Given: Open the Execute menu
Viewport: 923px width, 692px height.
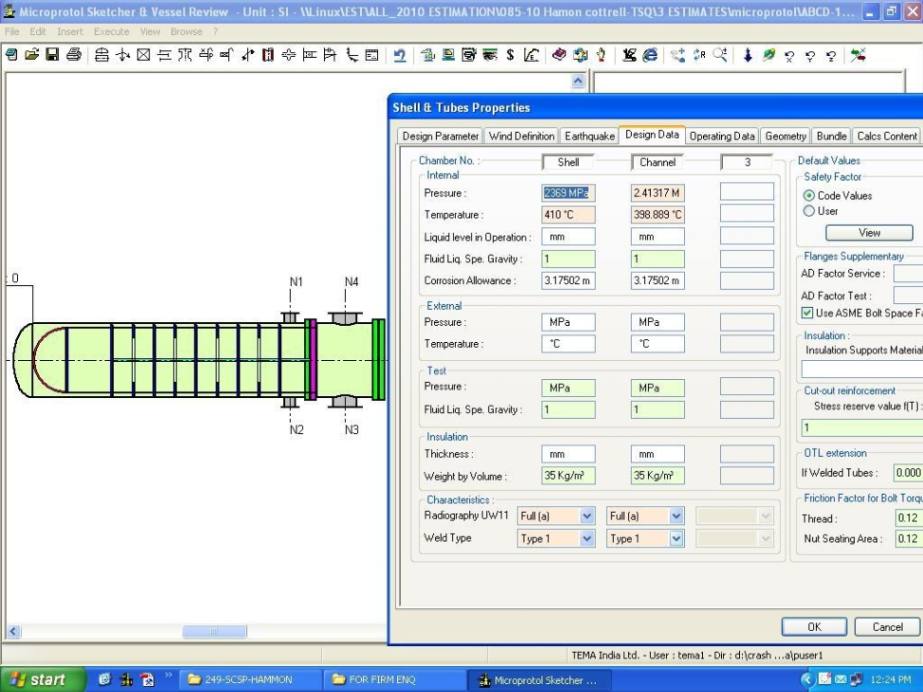Looking at the screenshot, I should [110, 32].
